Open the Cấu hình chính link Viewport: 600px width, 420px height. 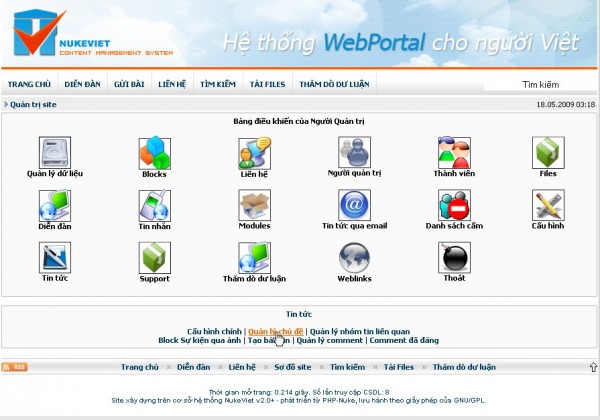(x=214, y=332)
